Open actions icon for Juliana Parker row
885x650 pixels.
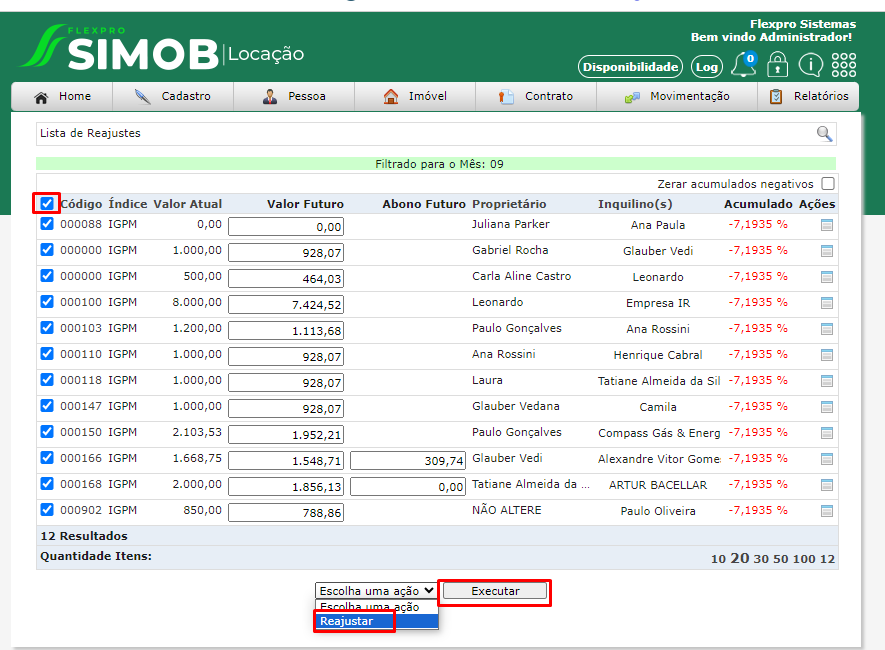tap(827, 226)
